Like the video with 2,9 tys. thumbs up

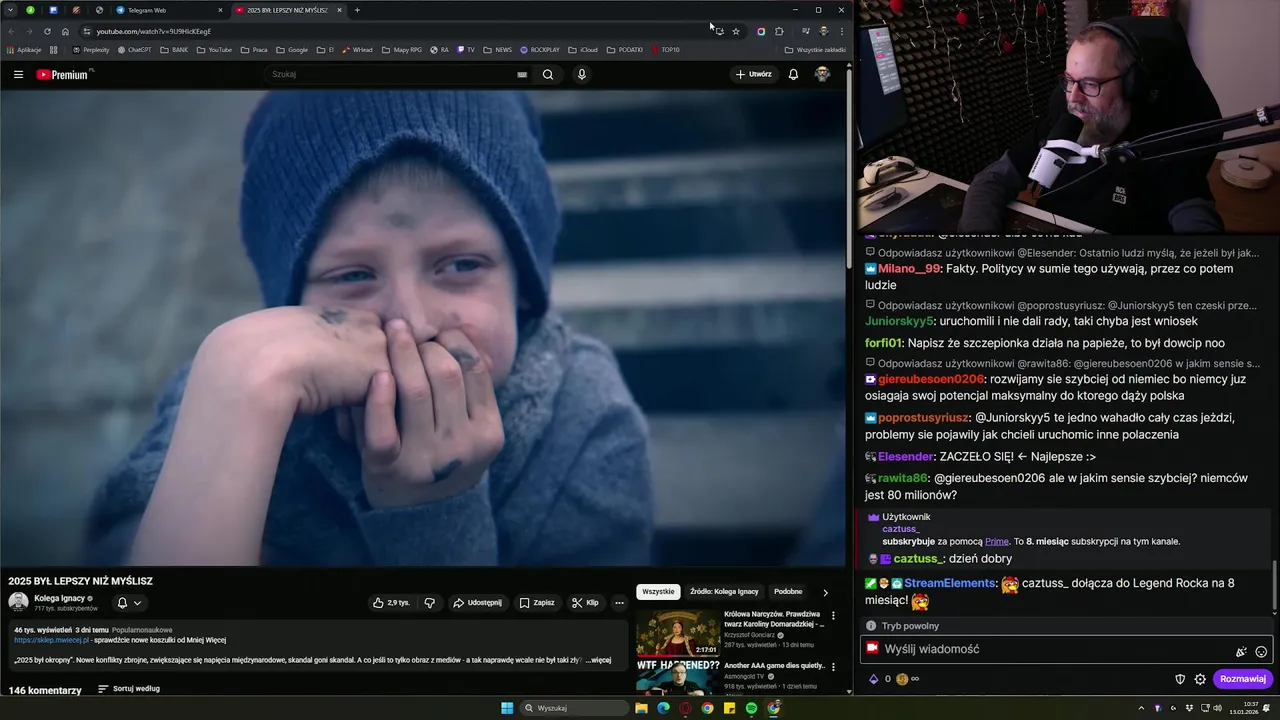tap(391, 603)
